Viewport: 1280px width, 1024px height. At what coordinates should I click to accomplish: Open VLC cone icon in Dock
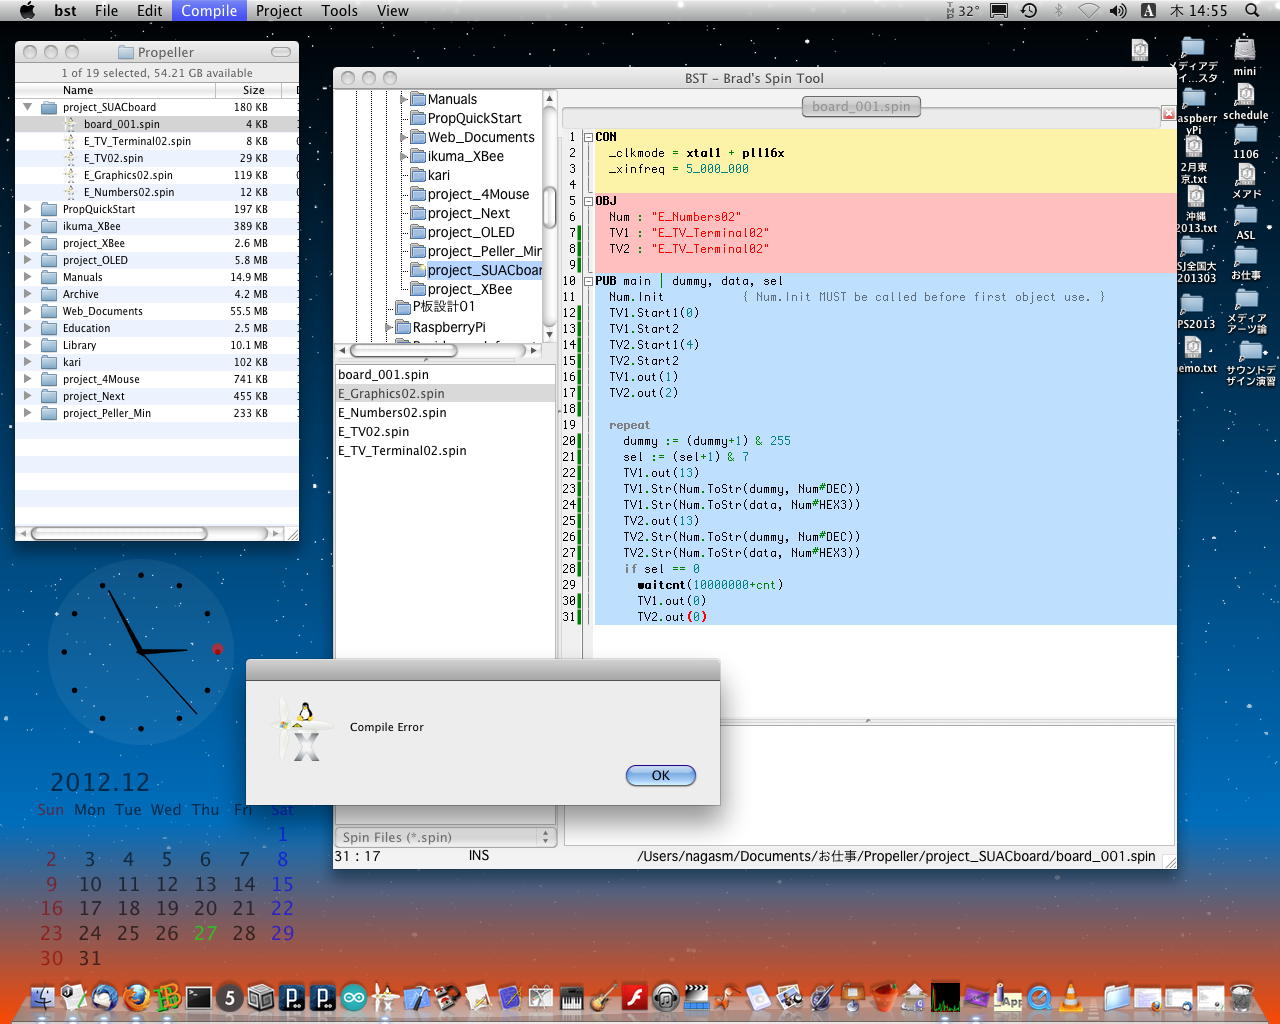click(x=1070, y=997)
